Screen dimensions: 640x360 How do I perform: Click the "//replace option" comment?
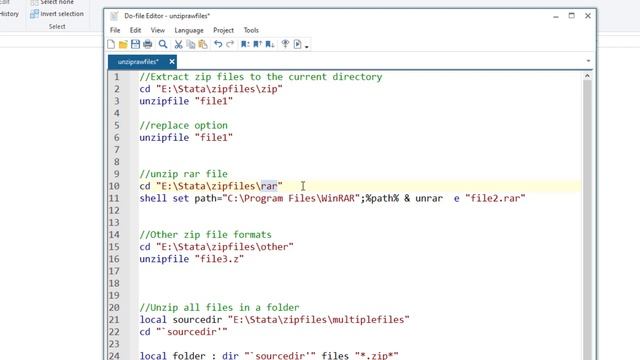184,125
